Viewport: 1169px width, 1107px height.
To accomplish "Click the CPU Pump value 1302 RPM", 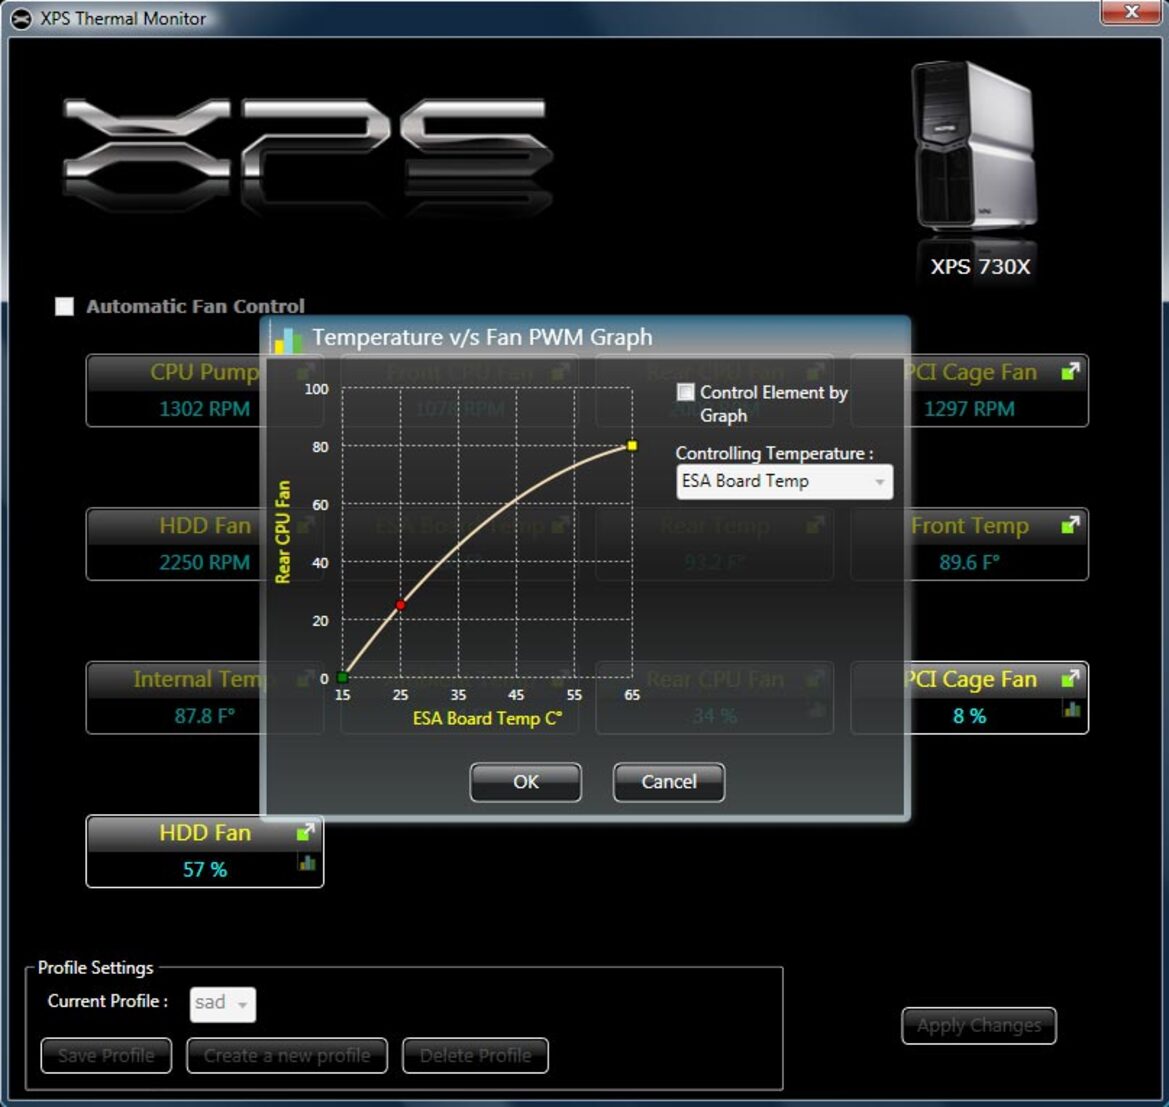I will click(x=204, y=409).
